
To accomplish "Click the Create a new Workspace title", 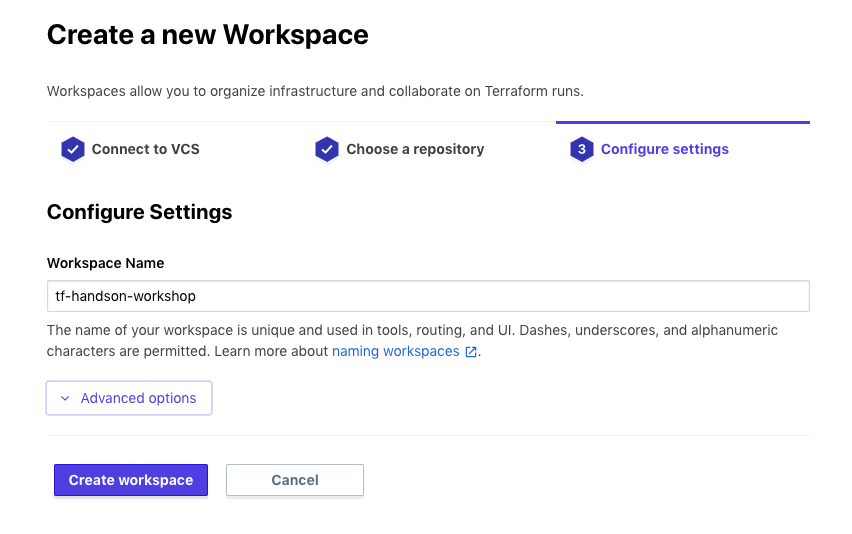I will click(207, 35).
